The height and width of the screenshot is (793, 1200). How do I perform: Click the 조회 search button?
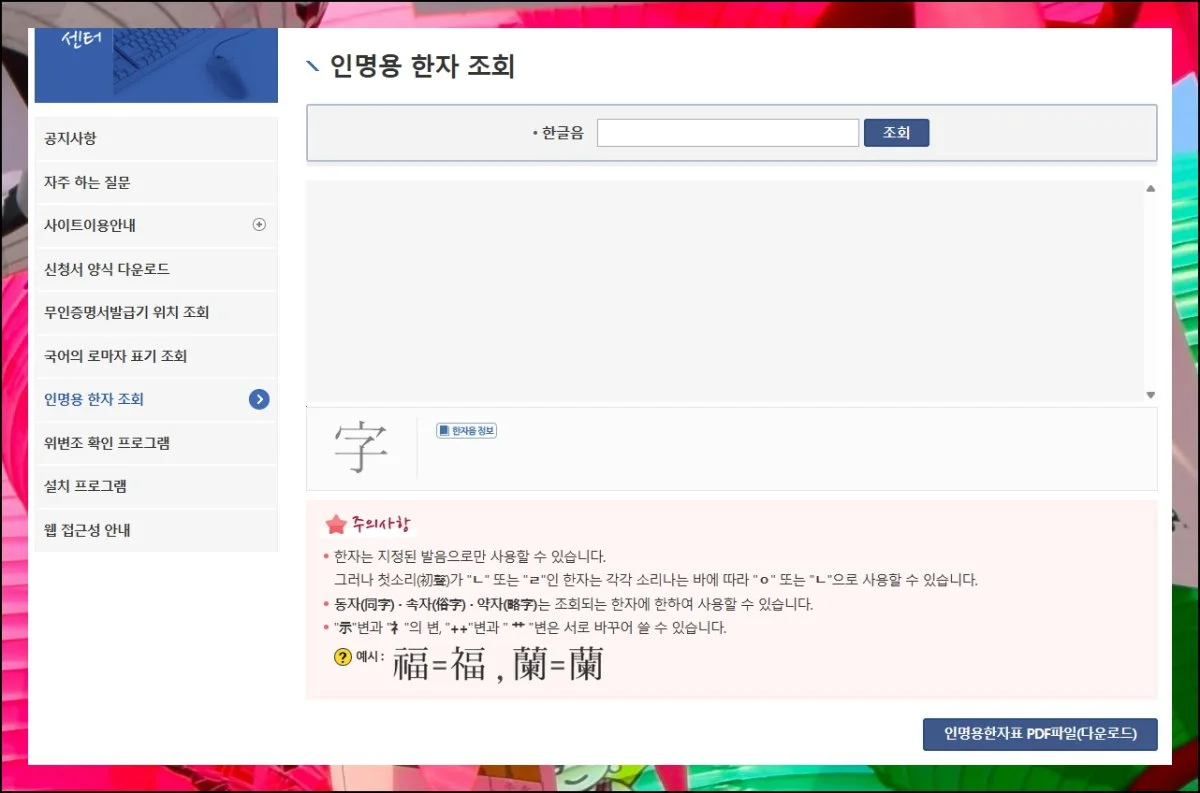pos(896,133)
